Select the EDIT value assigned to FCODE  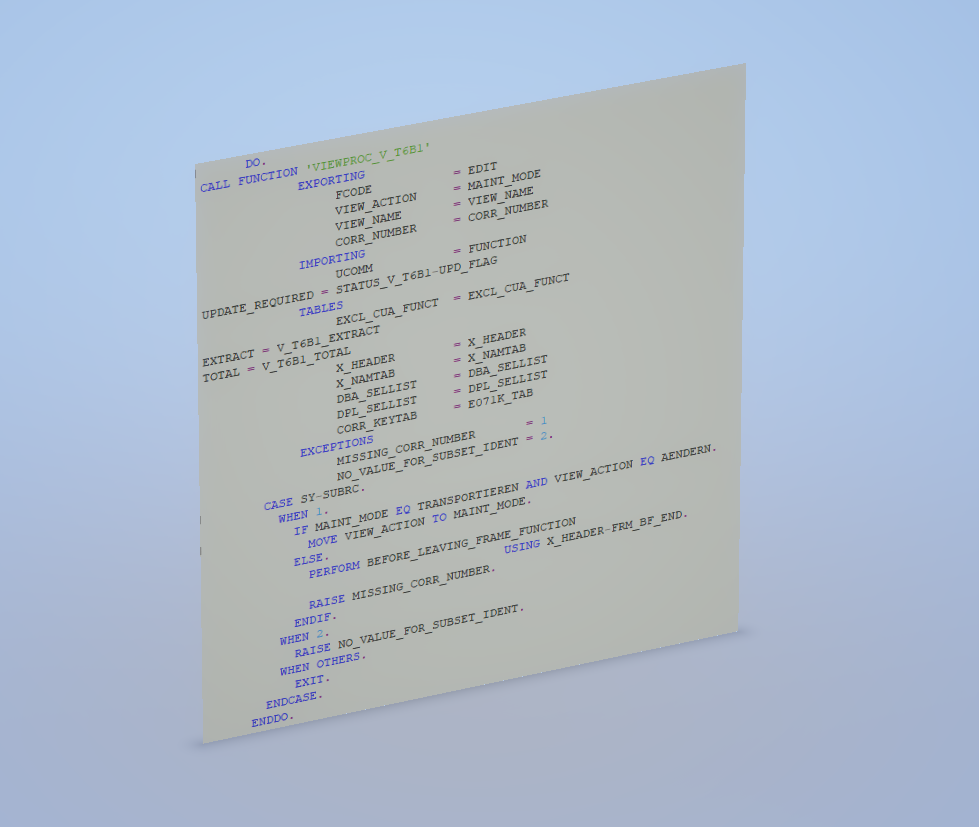click(483, 168)
